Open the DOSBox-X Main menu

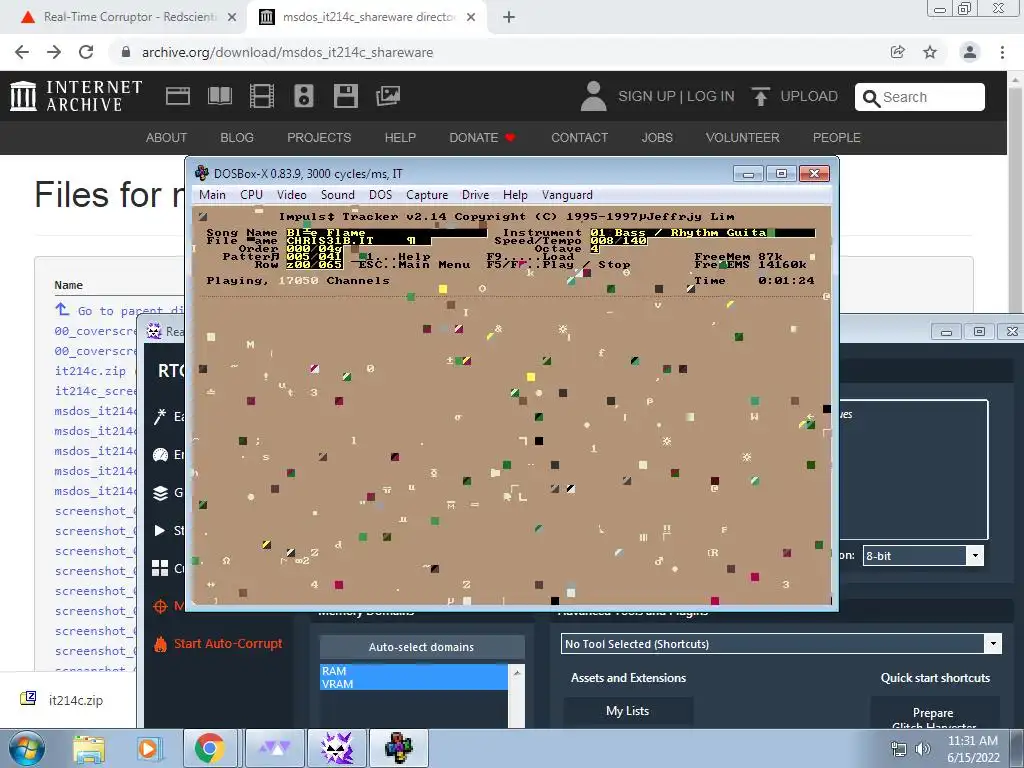tap(212, 195)
